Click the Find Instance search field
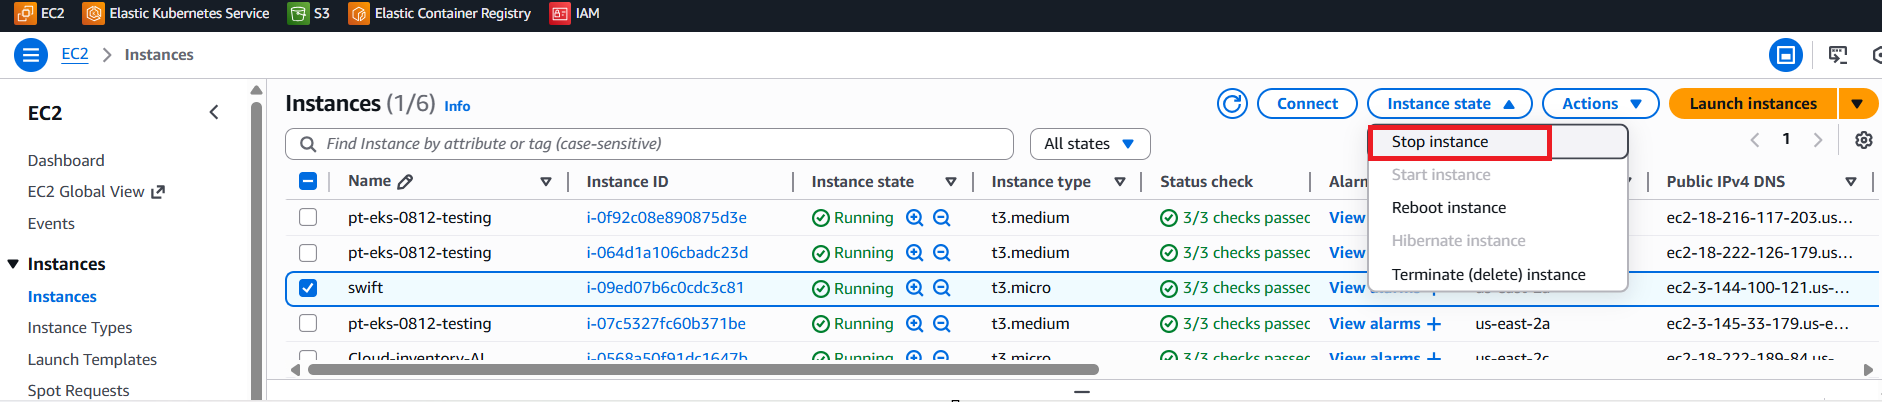This screenshot has width=1882, height=402. (650, 144)
